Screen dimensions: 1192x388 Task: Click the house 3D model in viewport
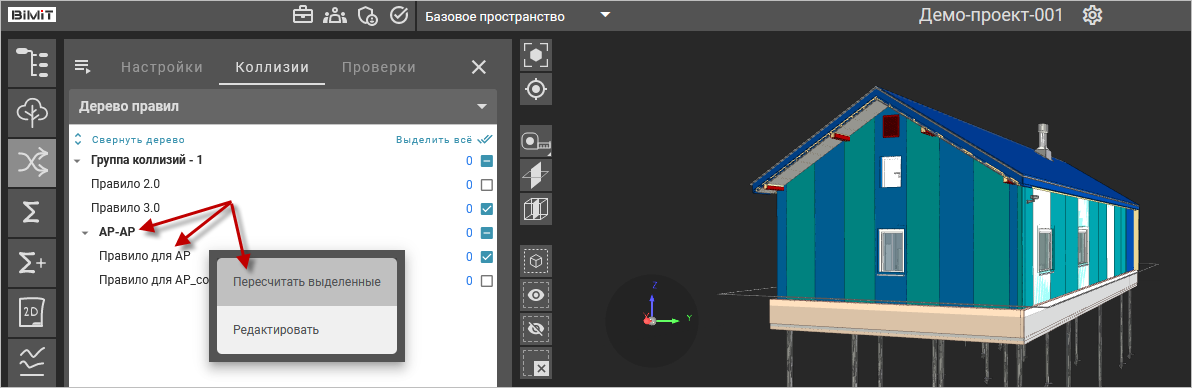950,228
